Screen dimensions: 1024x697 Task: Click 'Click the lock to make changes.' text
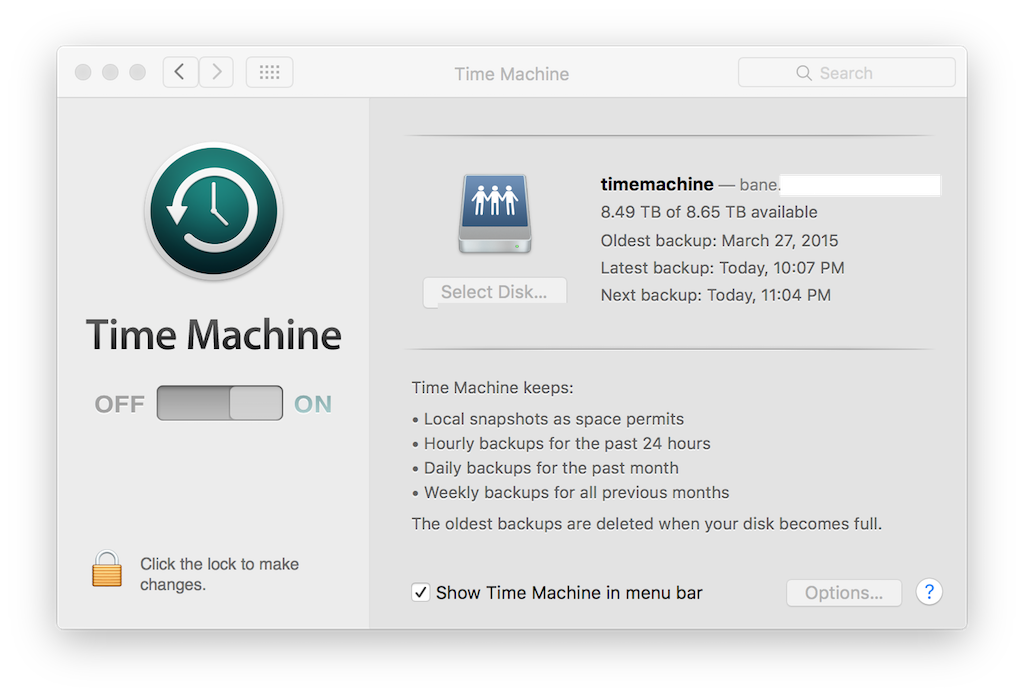click(219, 574)
